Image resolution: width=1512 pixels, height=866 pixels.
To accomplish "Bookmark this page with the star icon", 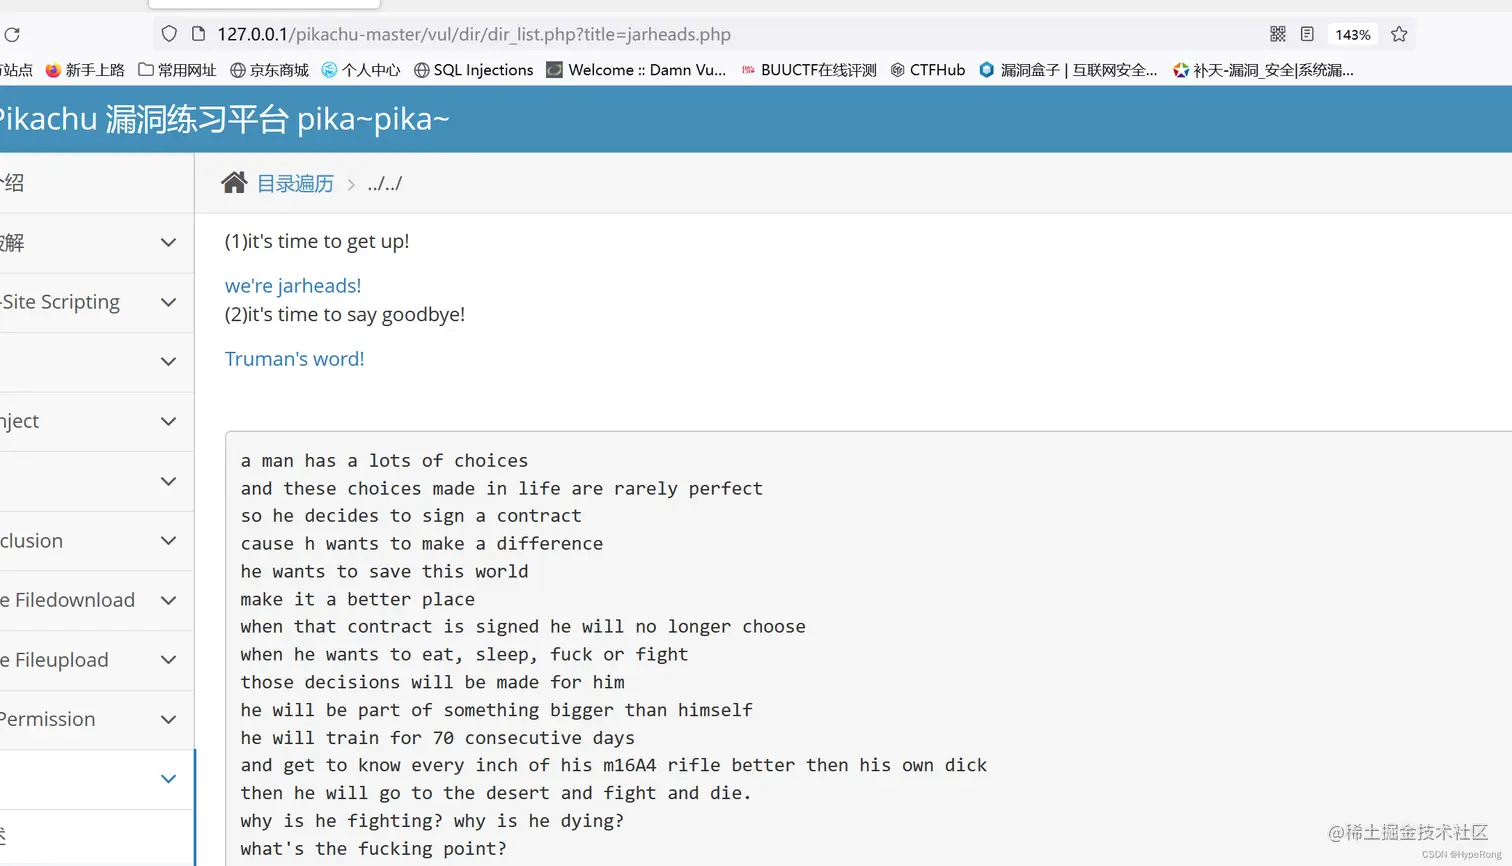I will pos(1399,34).
